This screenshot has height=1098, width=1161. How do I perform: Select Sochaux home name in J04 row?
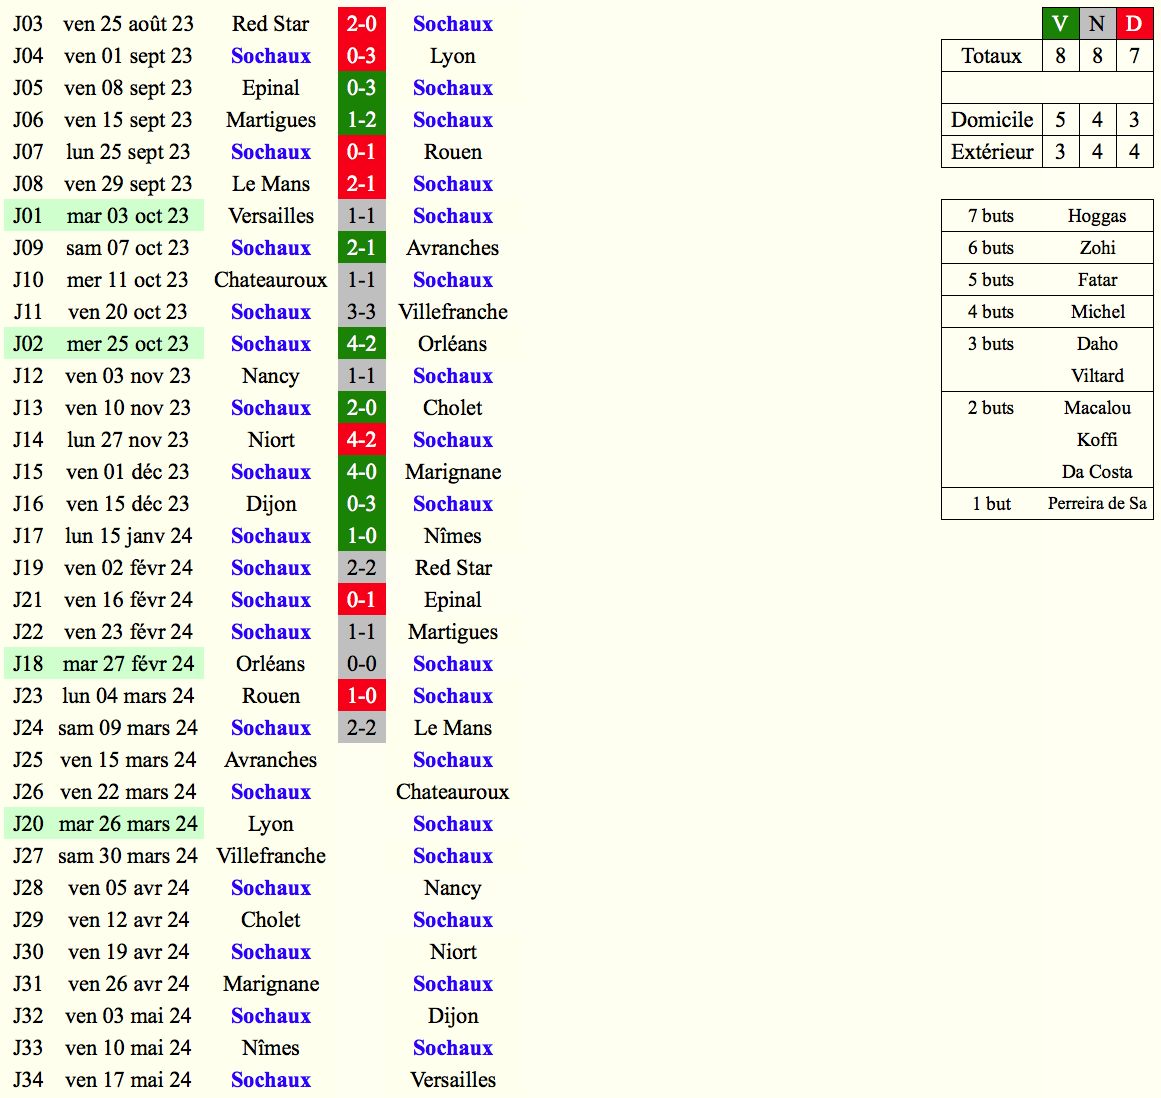pos(271,56)
